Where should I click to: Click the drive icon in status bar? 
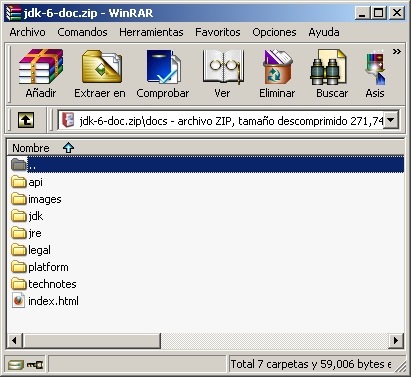point(16,365)
